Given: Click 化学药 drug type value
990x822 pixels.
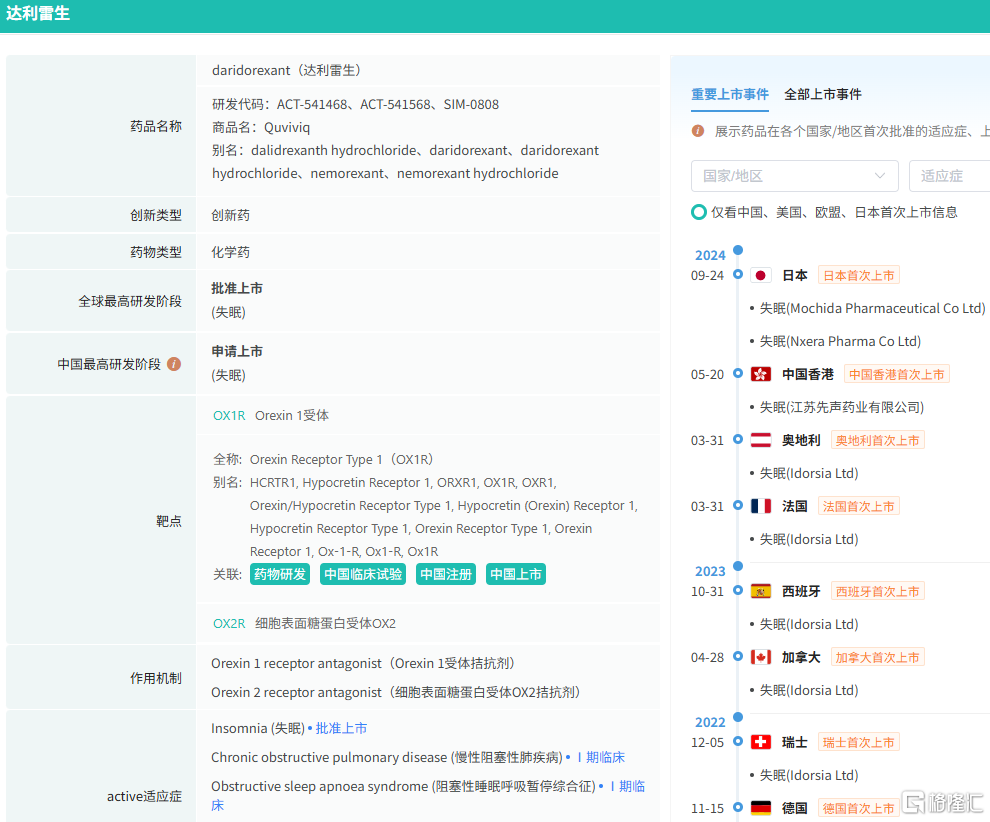Looking at the screenshot, I should point(230,253).
